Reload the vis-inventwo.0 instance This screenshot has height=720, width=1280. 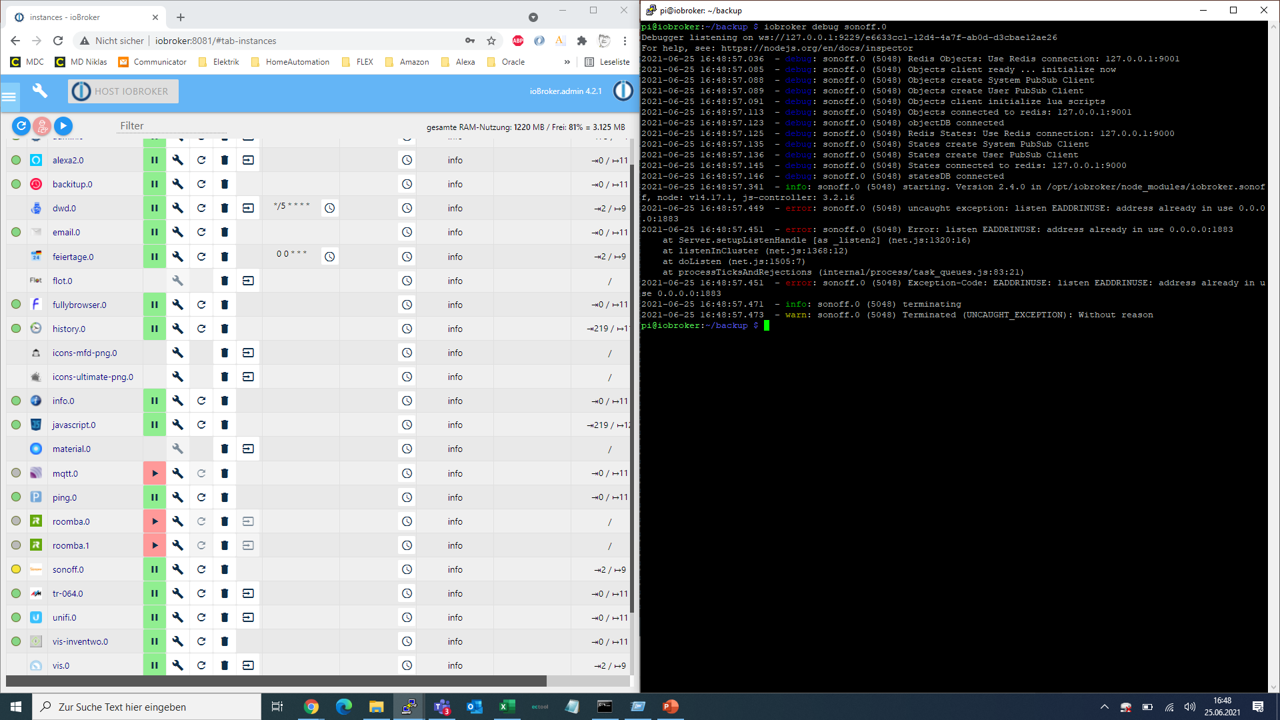(201, 641)
